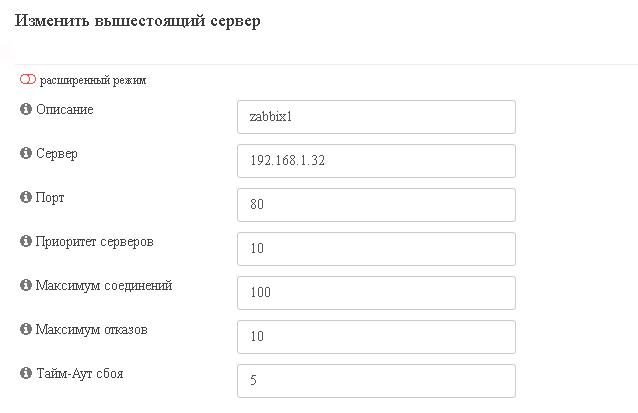Screen dimensions: 638x413
Task: Click the info icon beside Приоритет серверов
Action: click(x=26, y=241)
